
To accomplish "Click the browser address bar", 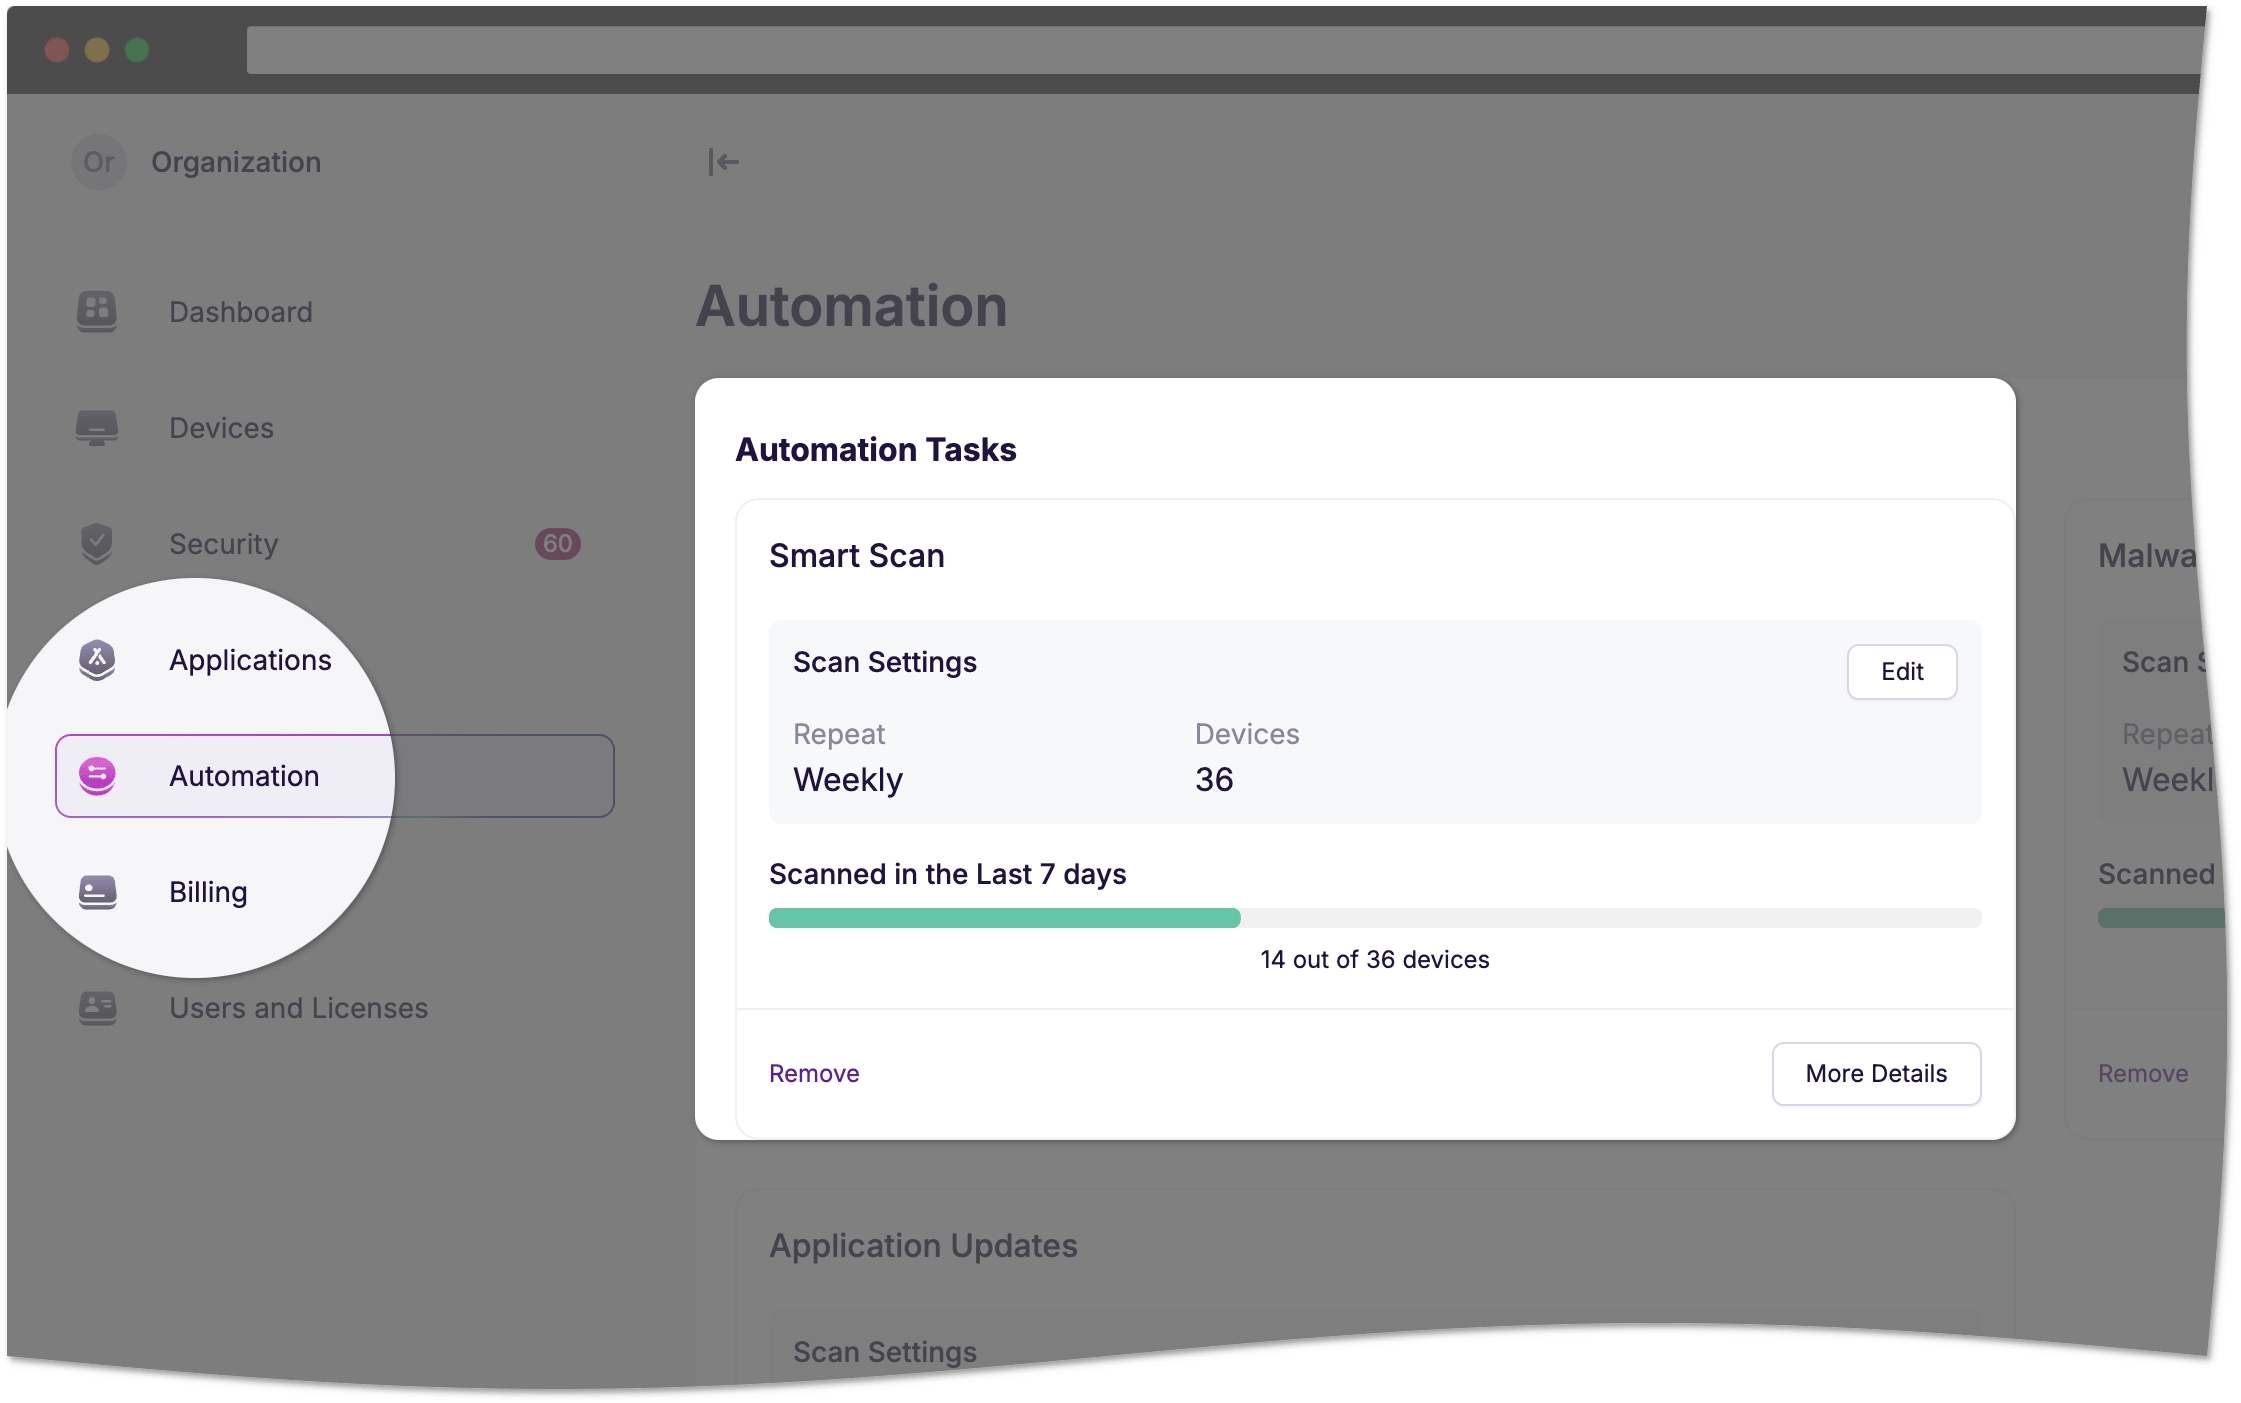I will [x=1225, y=49].
